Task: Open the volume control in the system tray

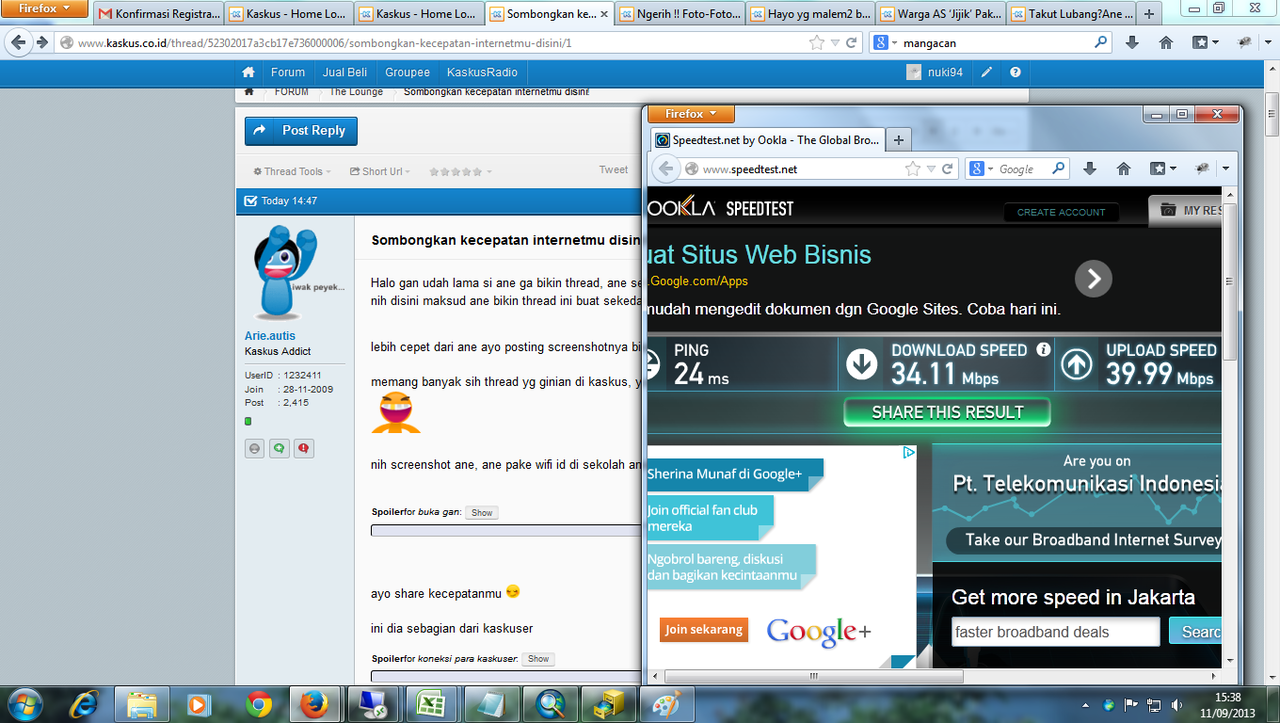Action: (1176, 705)
